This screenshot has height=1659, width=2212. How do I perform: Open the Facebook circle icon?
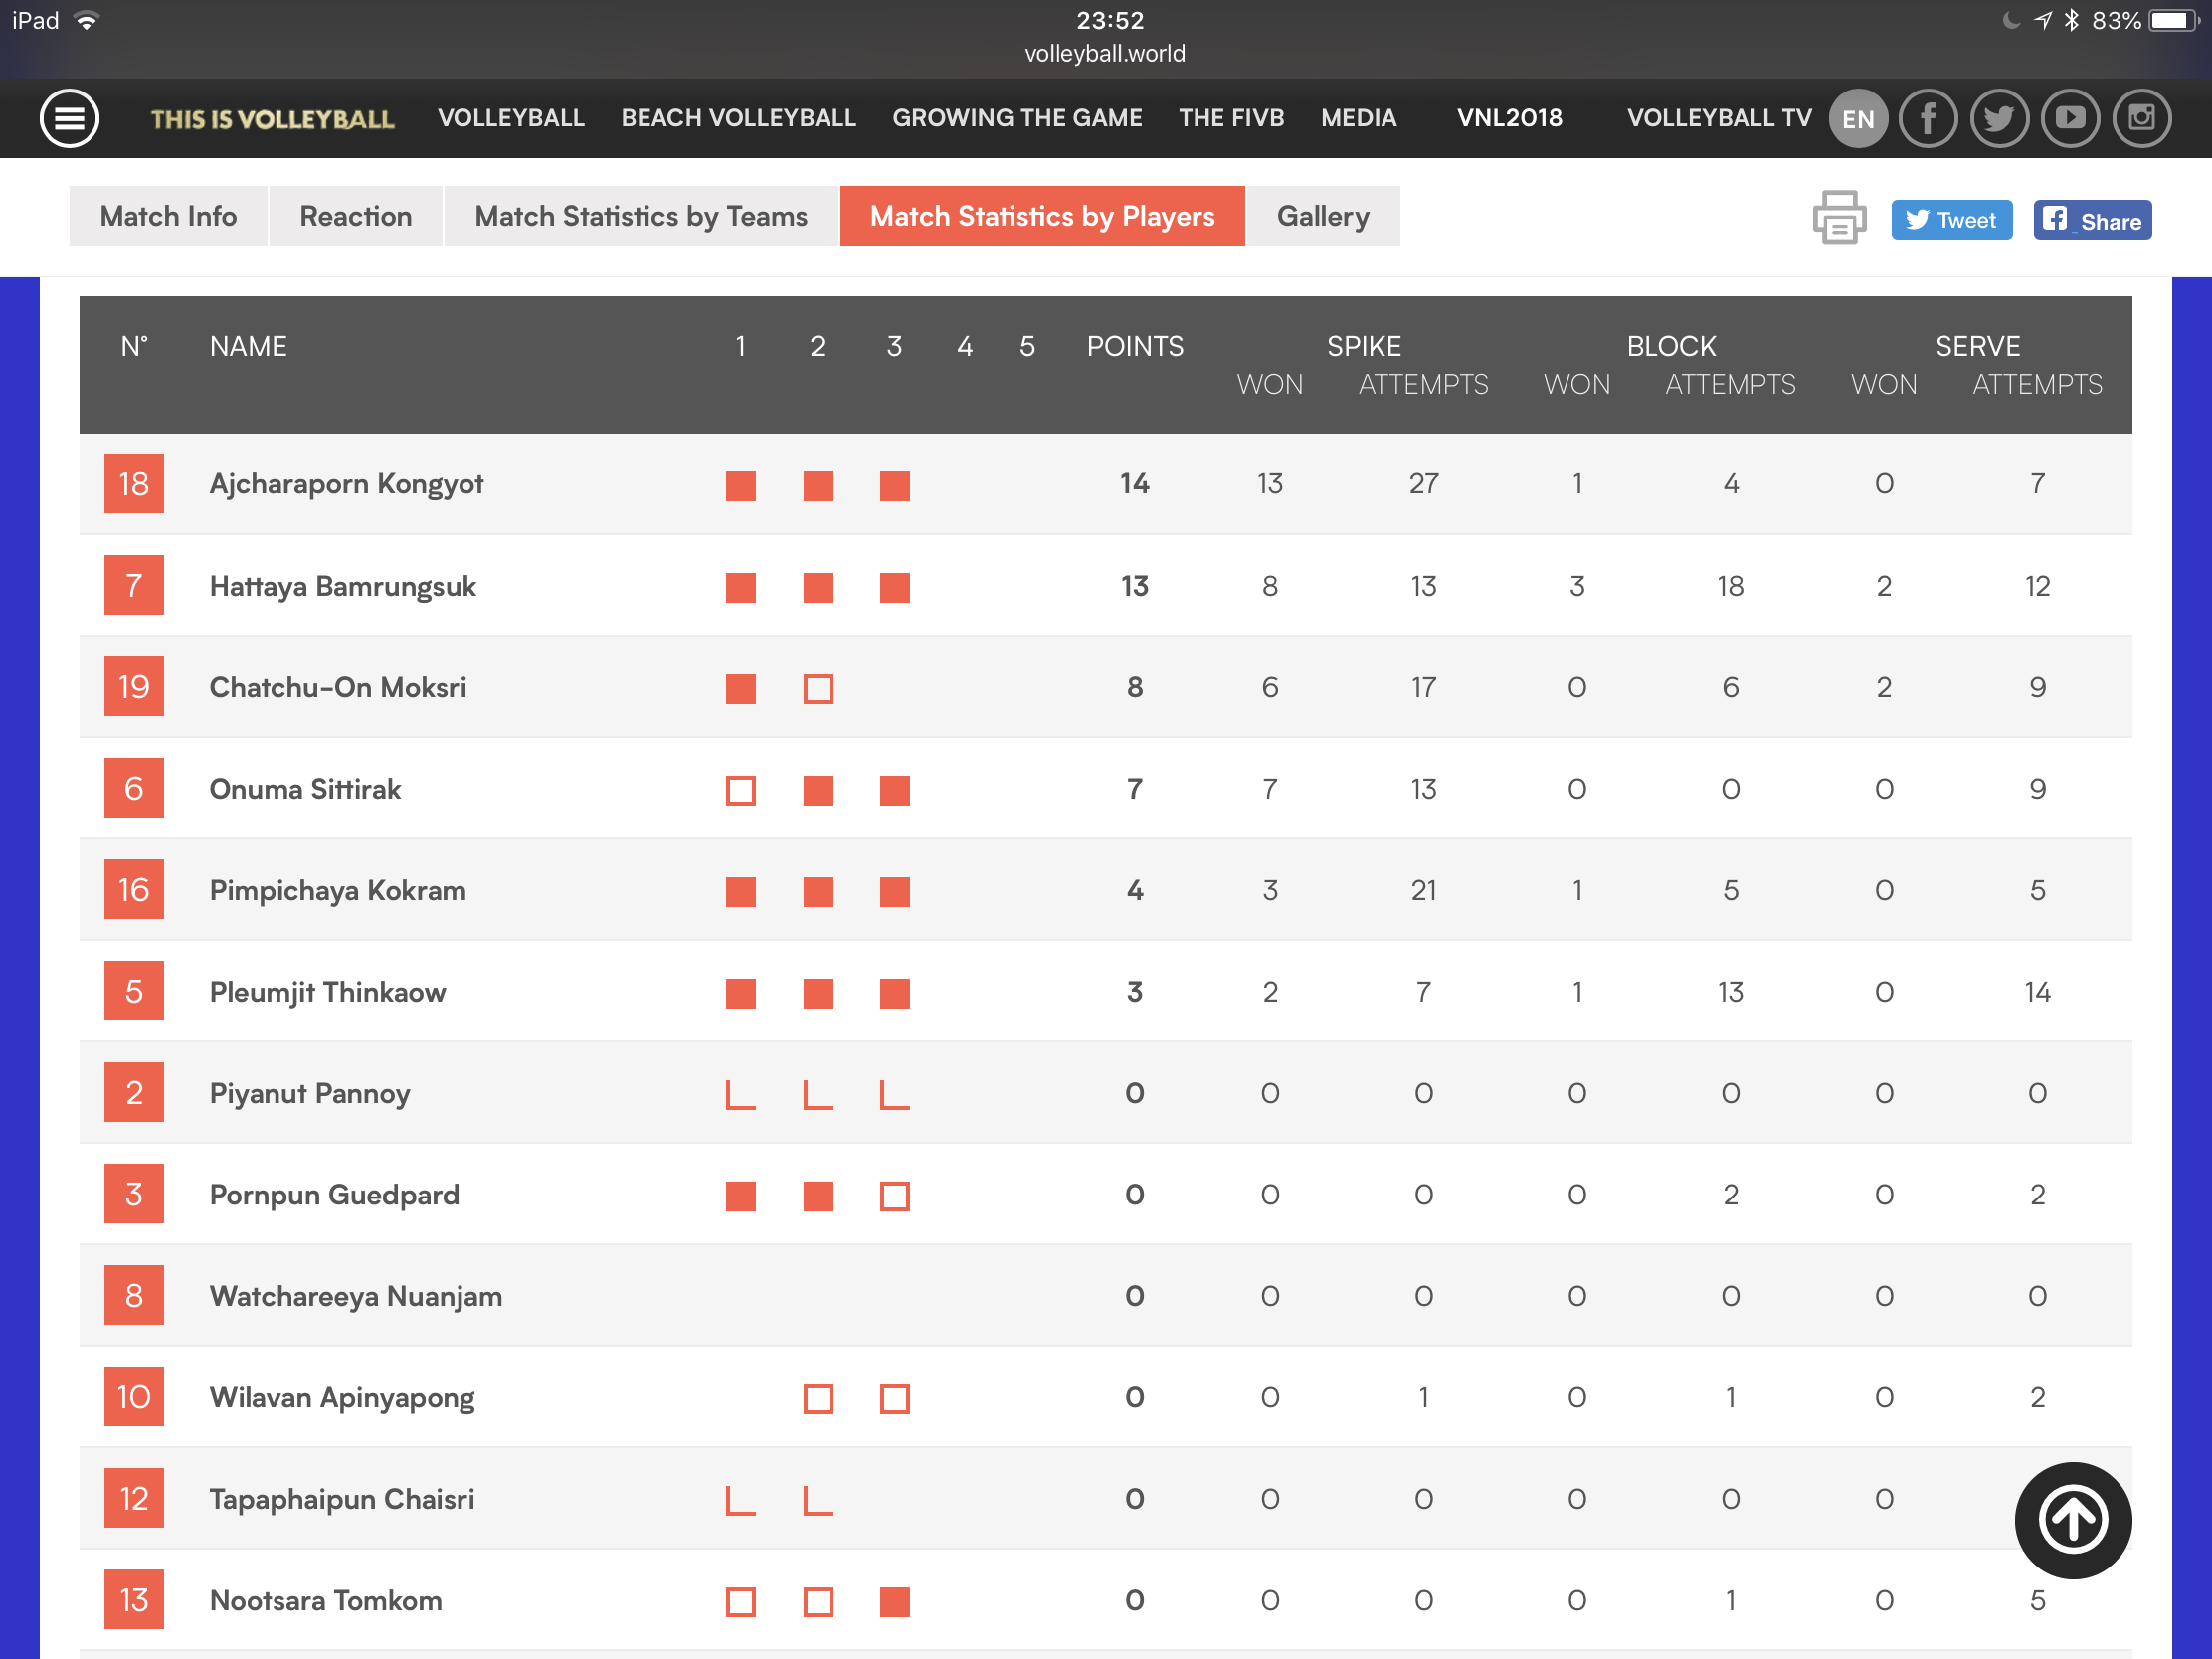point(1927,118)
